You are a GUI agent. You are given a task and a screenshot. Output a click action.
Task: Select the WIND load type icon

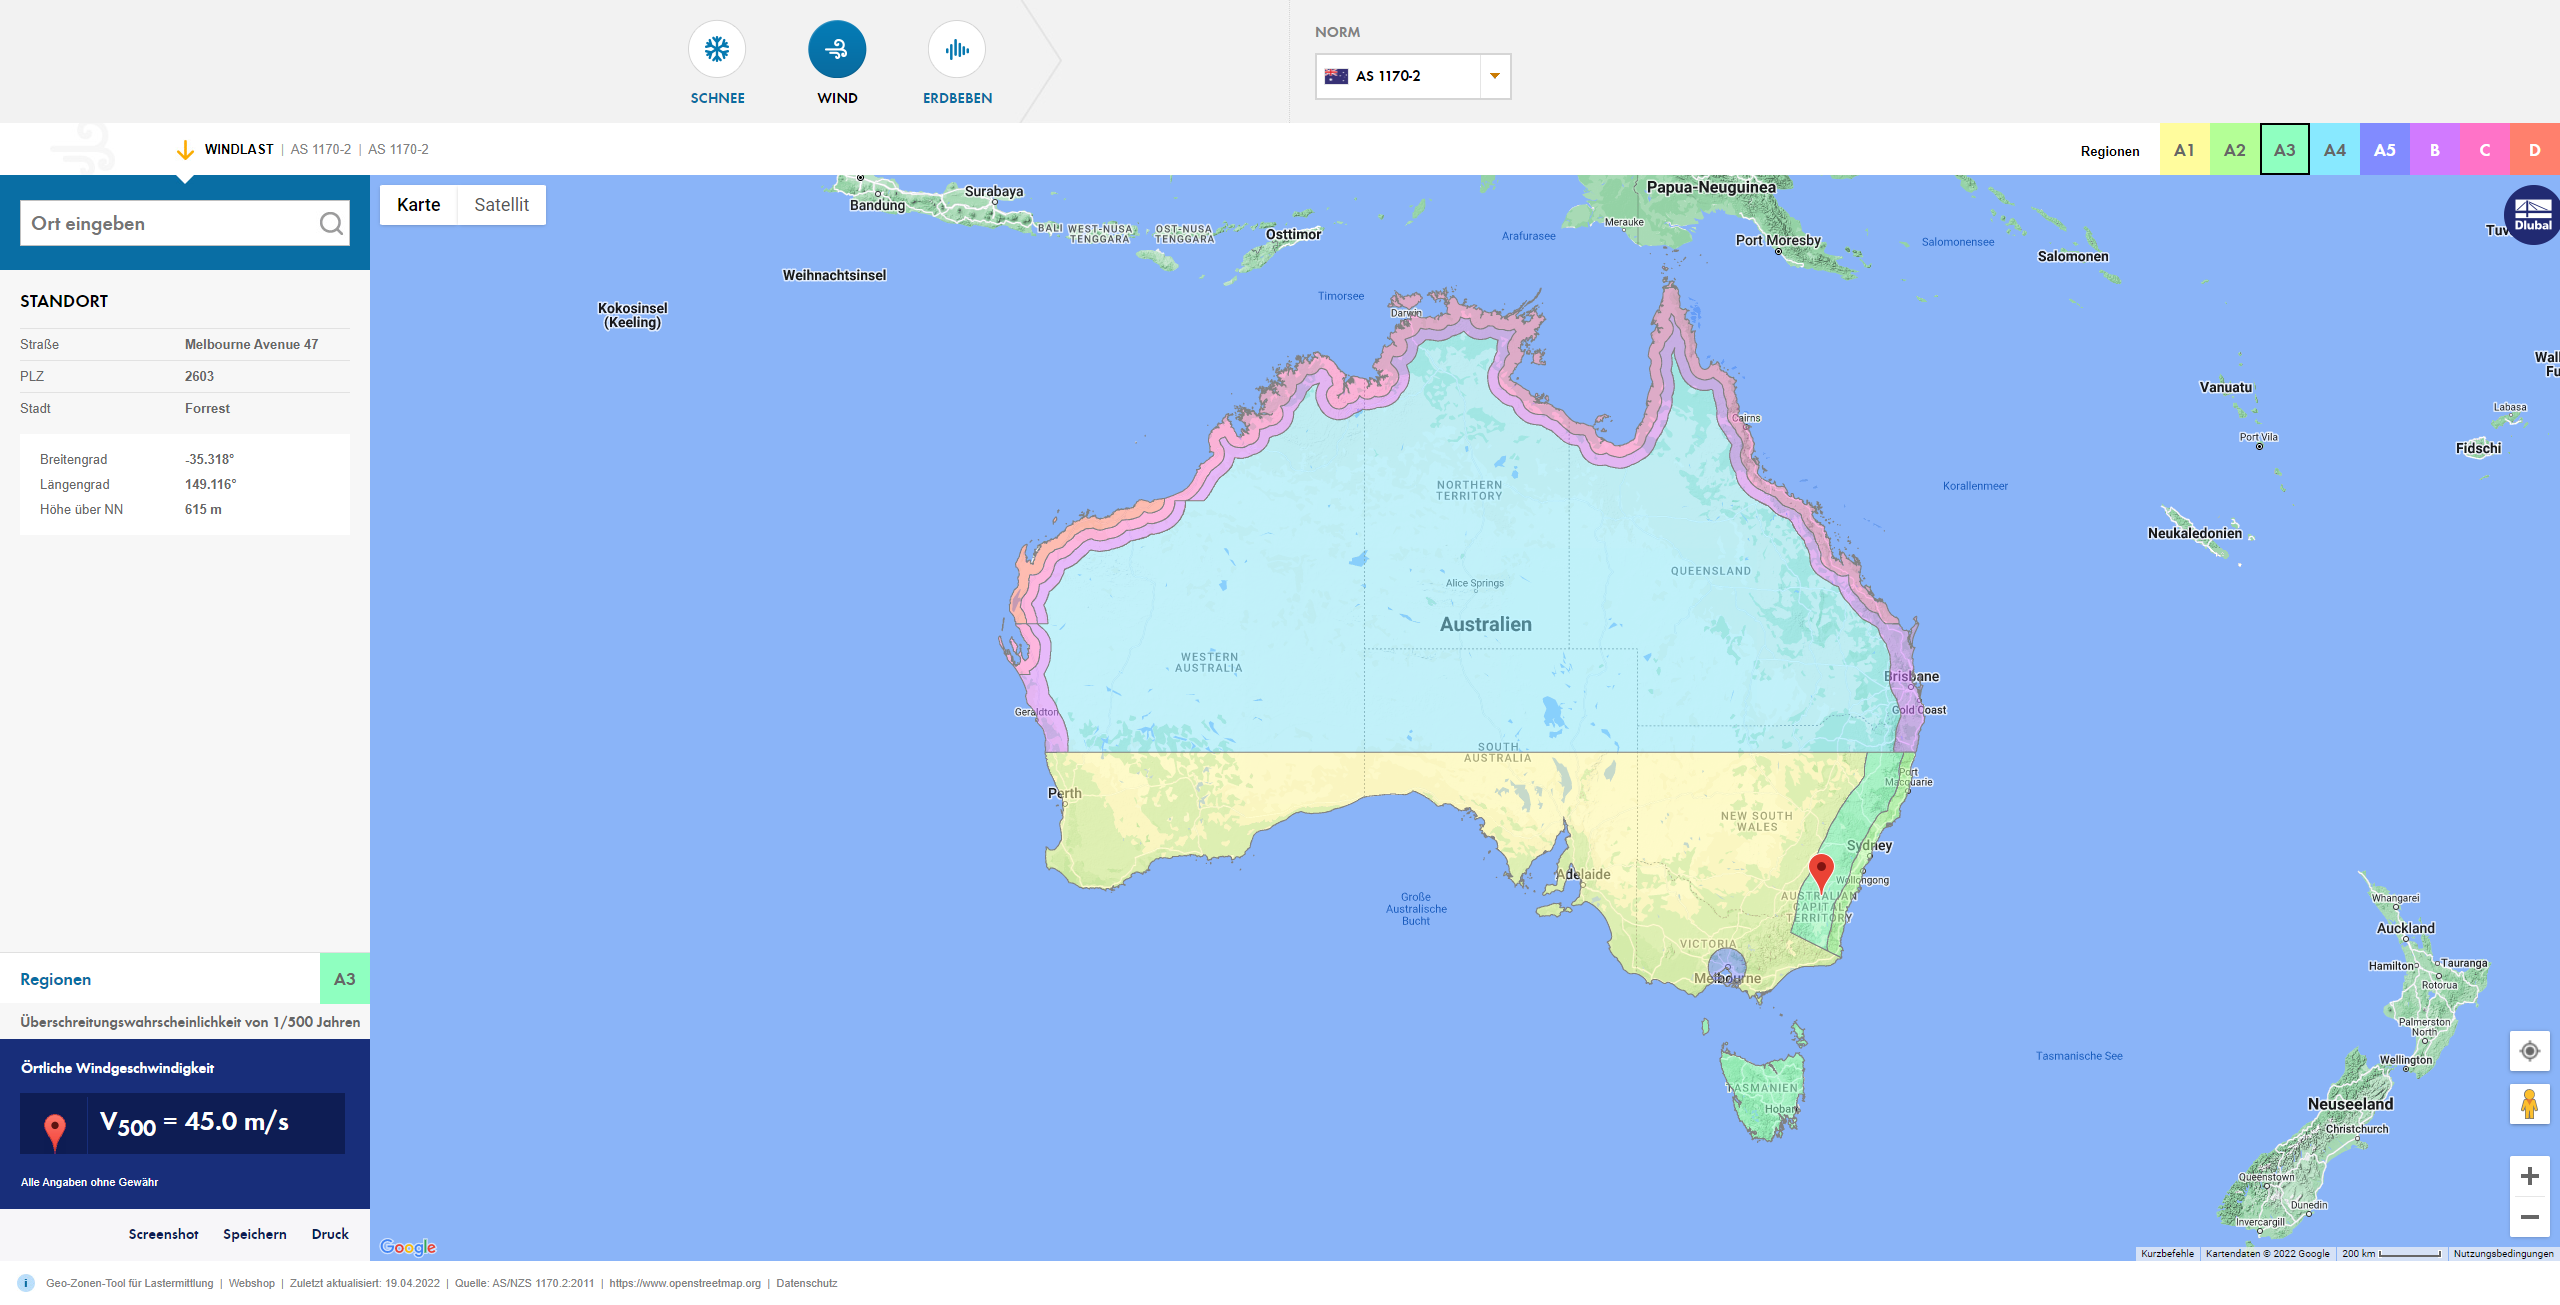pyautogui.click(x=837, y=48)
